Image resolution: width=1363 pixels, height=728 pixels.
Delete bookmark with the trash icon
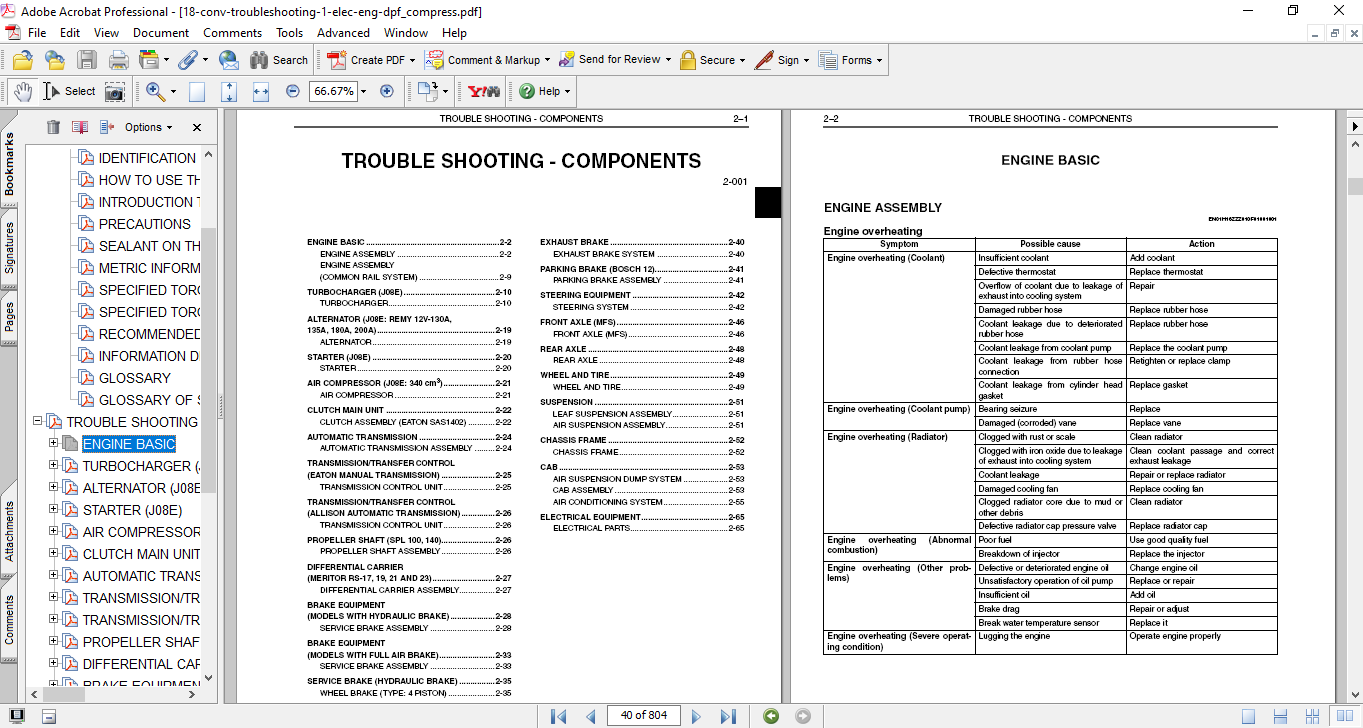pos(53,127)
